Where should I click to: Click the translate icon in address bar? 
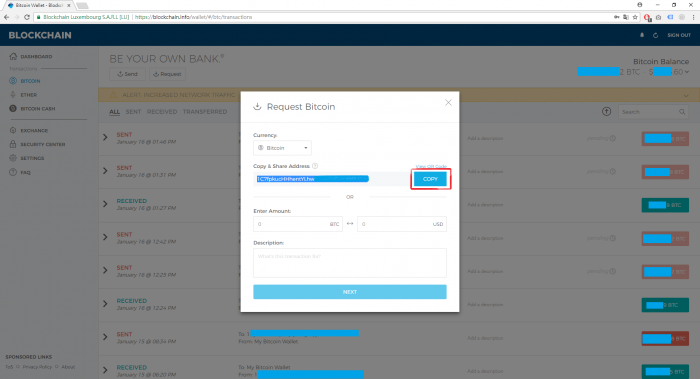[x=626, y=17]
